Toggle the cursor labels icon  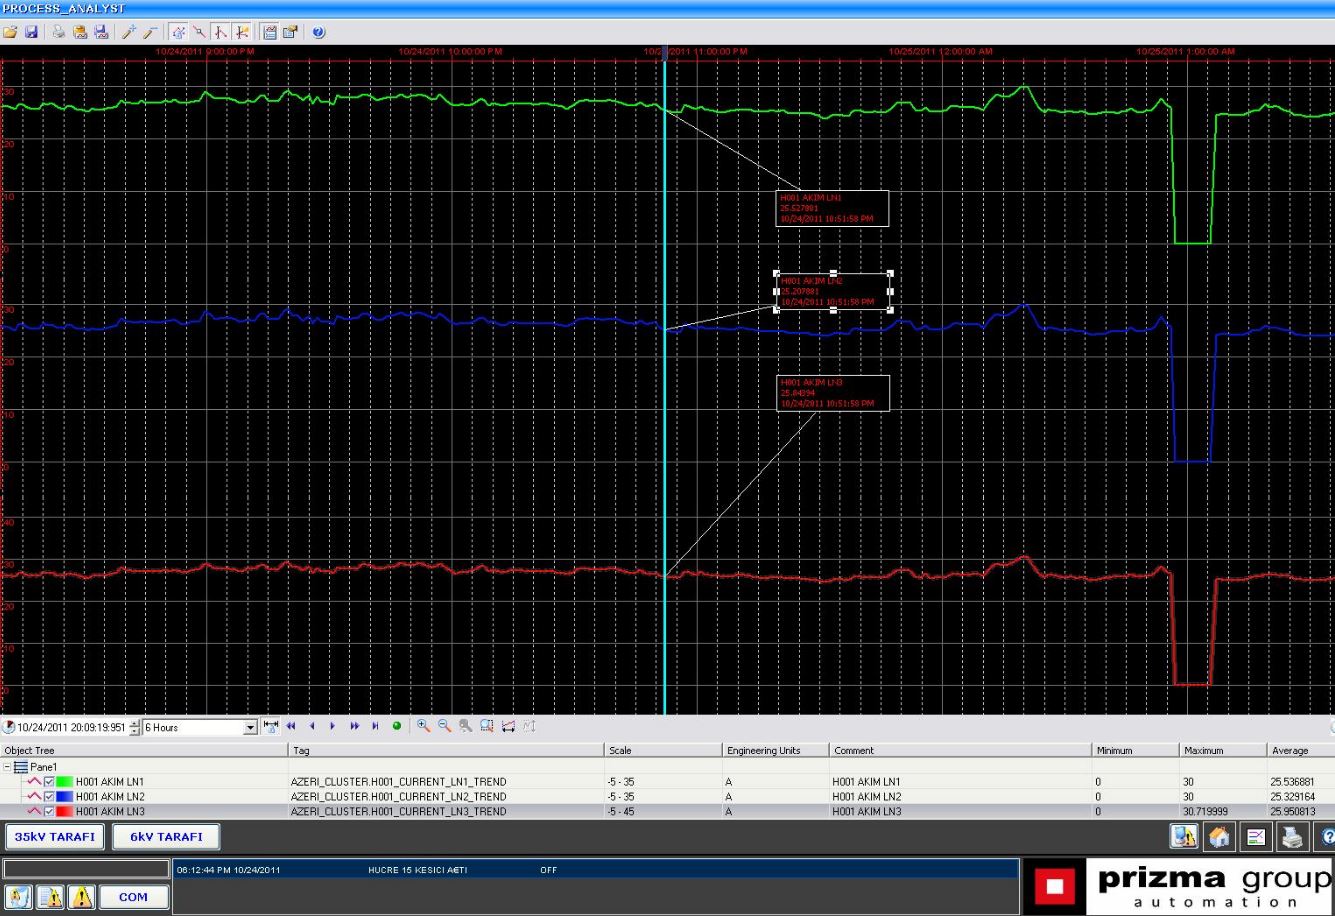tap(220, 32)
